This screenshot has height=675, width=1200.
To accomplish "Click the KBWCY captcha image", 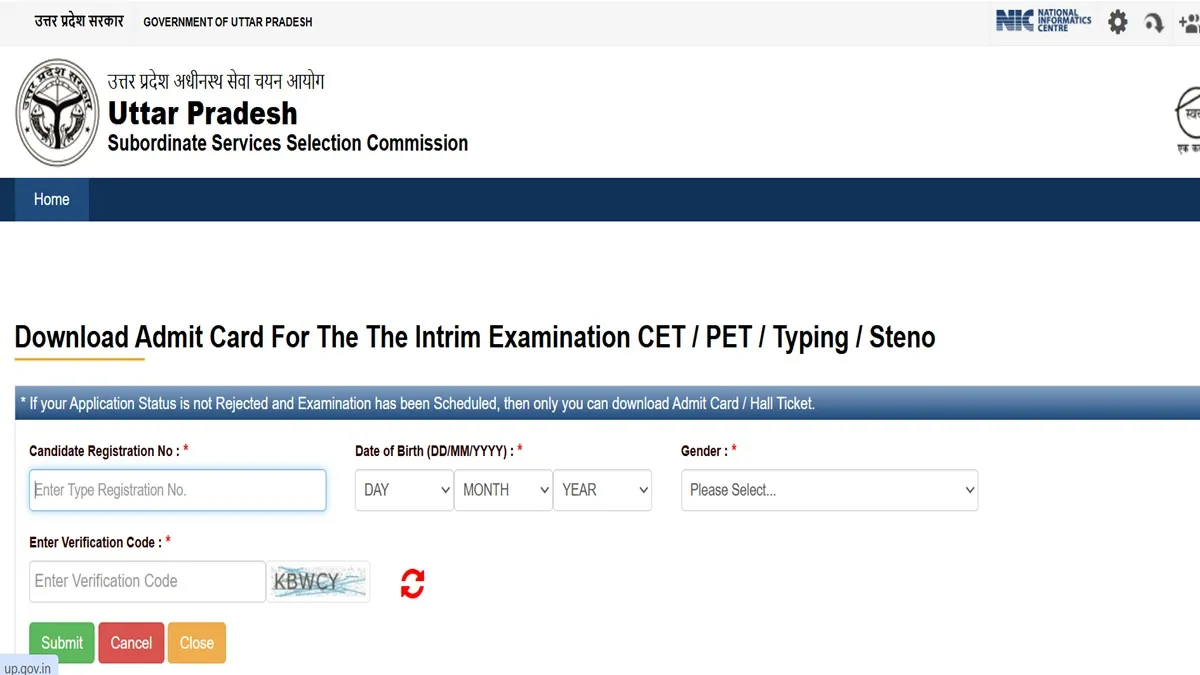I will pyautogui.click(x=318, y=581).
